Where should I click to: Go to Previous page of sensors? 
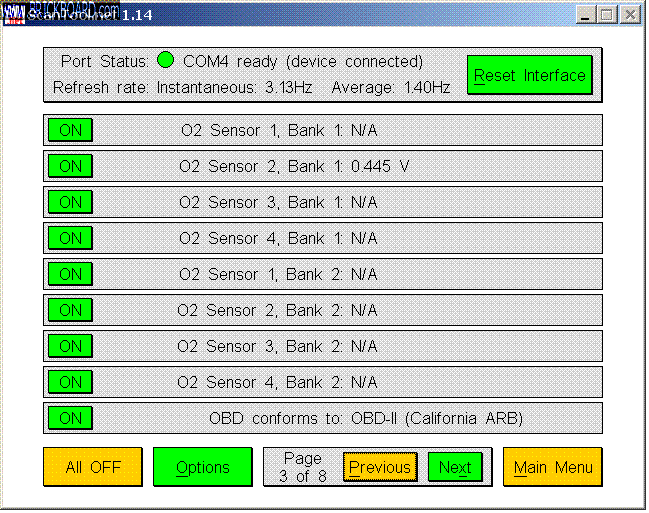tap(379, 467)
